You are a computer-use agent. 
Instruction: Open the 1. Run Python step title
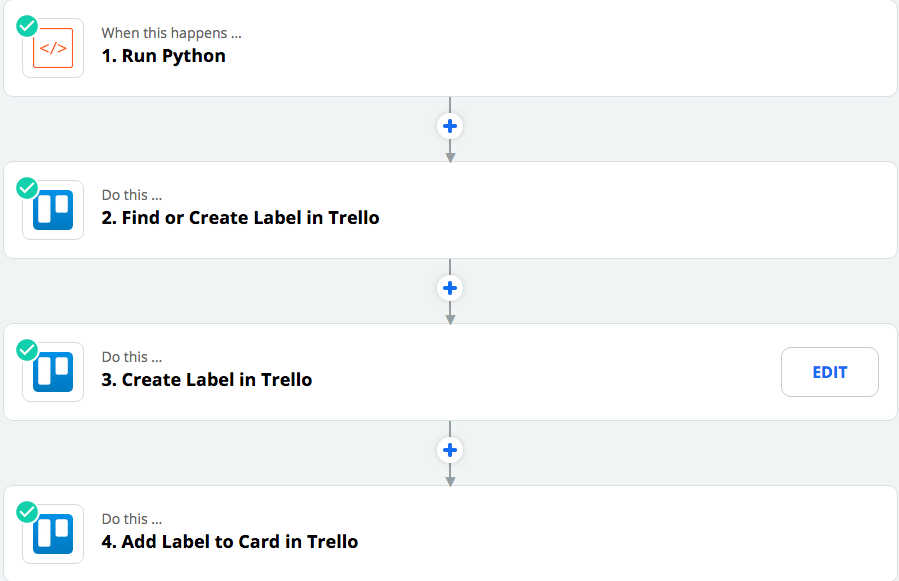point(163,56)
